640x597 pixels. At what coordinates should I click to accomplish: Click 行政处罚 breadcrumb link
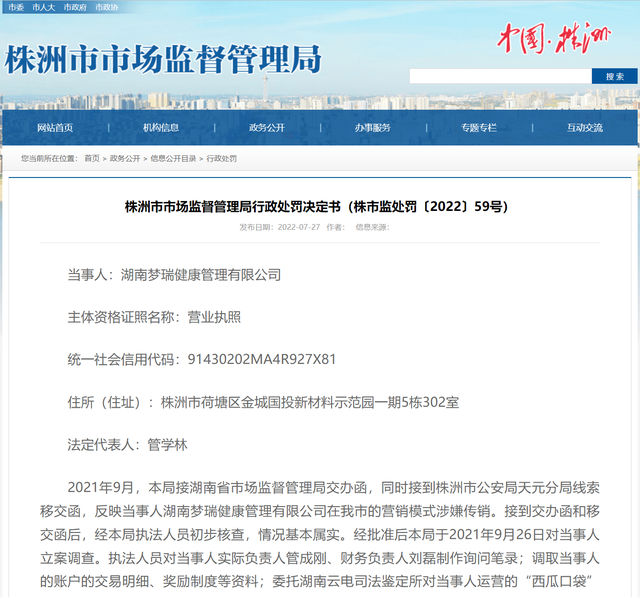(222, 159)
